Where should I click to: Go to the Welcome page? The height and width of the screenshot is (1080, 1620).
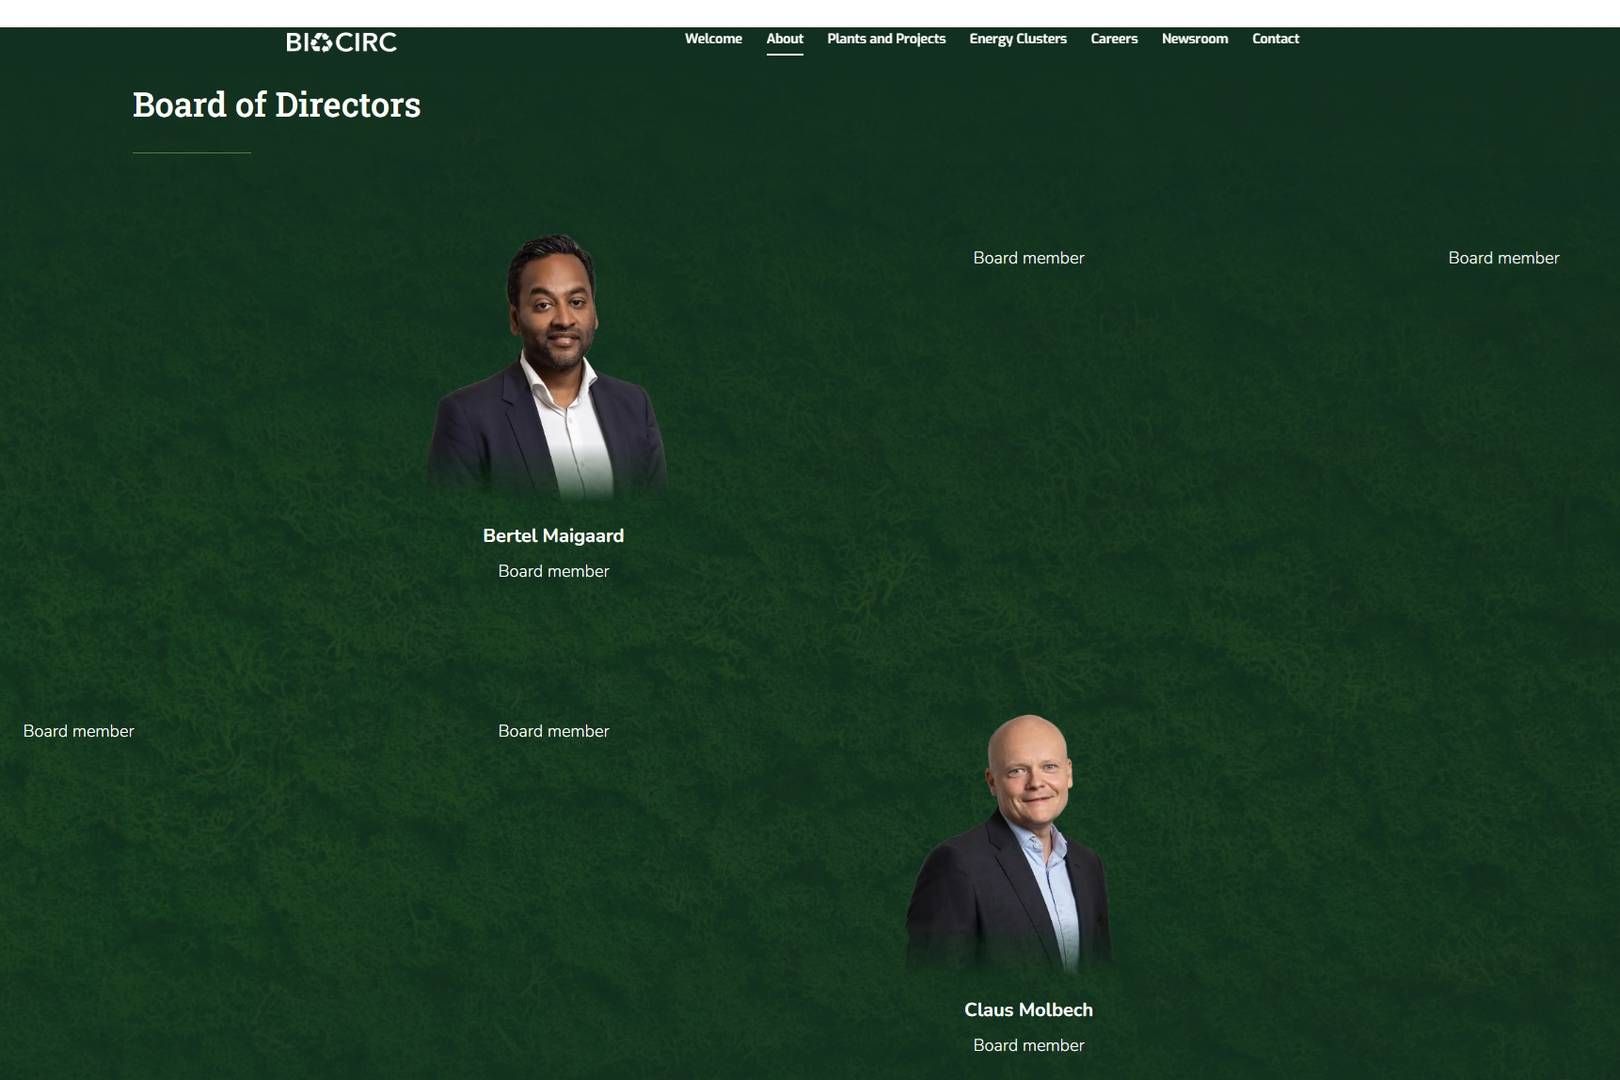click(x=713, y=39)
